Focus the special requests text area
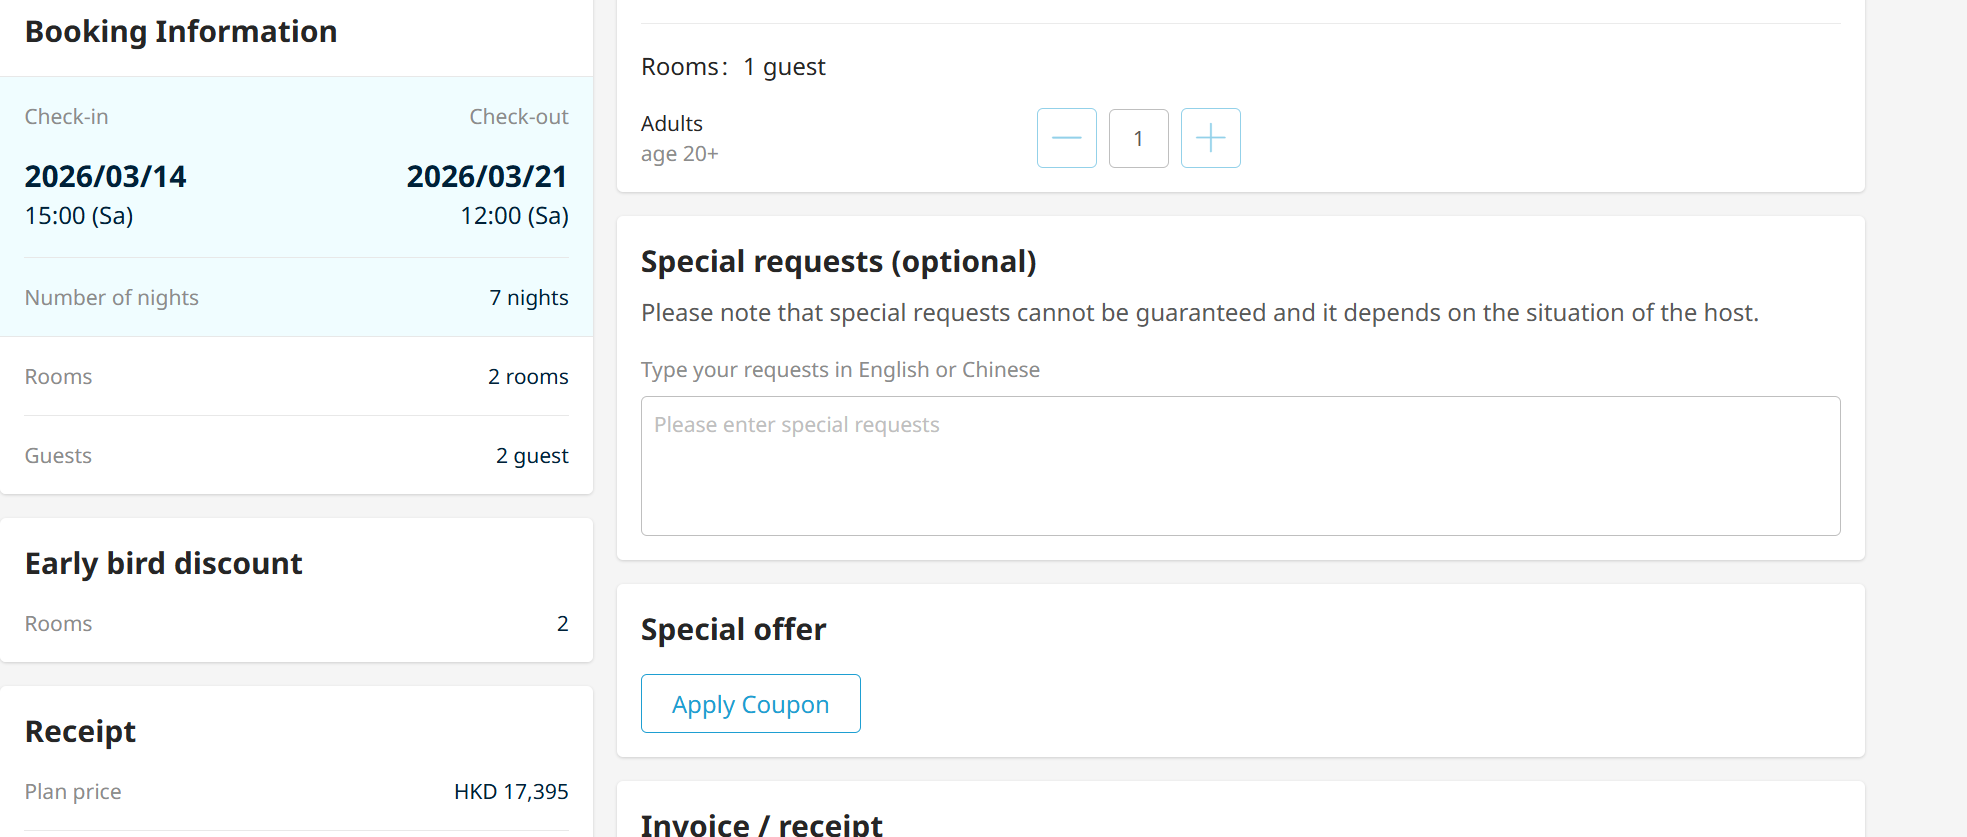The height and width of the screenshot is (837, 1967). click(1240, 466)
